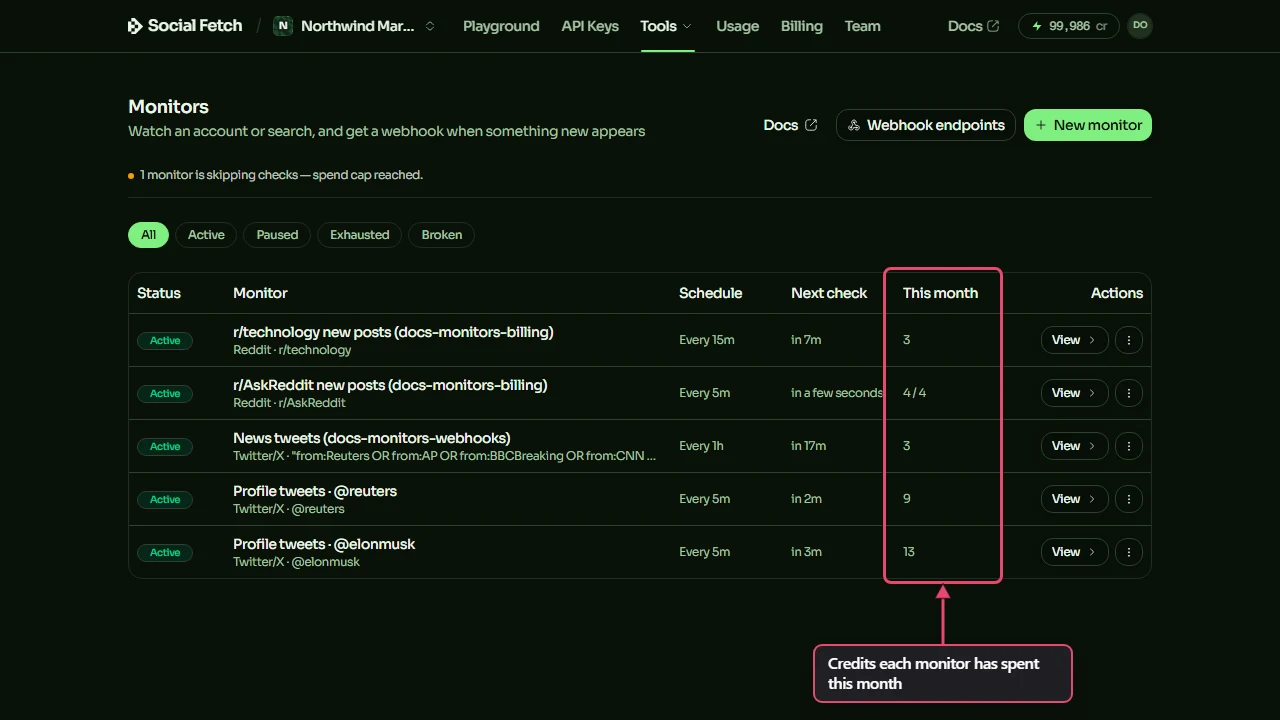The image size is (1280, 720).
Task: Click the Social Fetch logo
Action: (185, 26)
